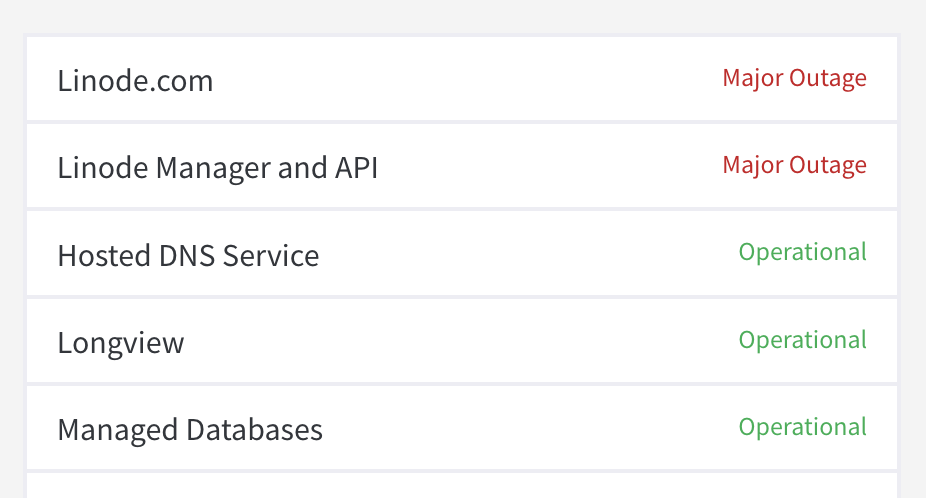Click Major Outage status for Linode Manager
The width and height of the screenshot is (926, 498).
coord(794,165)
